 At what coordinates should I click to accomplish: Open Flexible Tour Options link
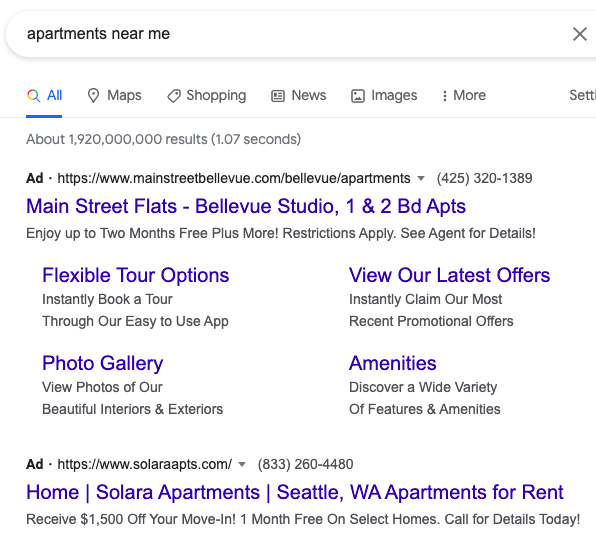(x=136, y=275)
